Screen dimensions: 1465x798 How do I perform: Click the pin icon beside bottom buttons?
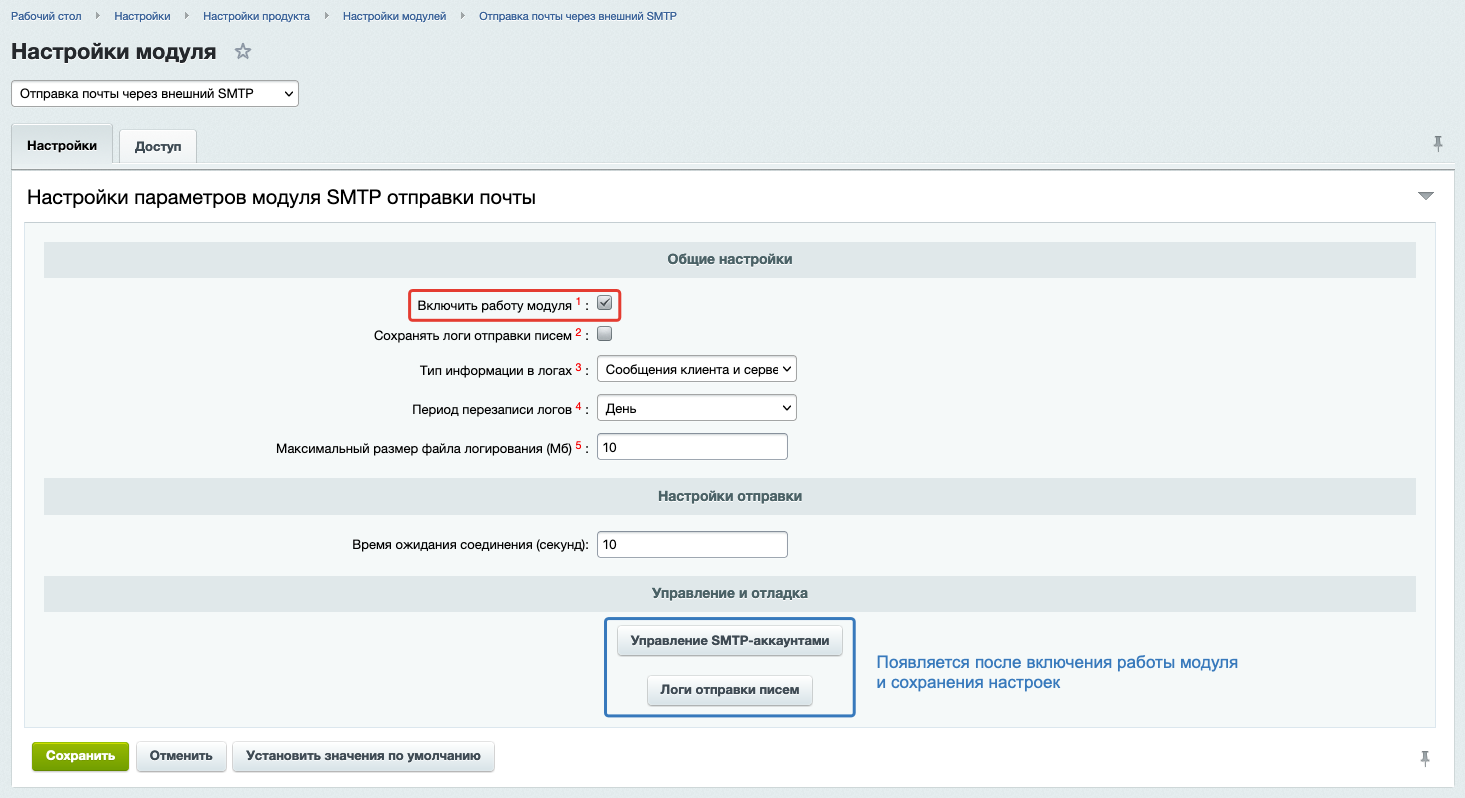pyautogui.click(x=1425, y=758)
